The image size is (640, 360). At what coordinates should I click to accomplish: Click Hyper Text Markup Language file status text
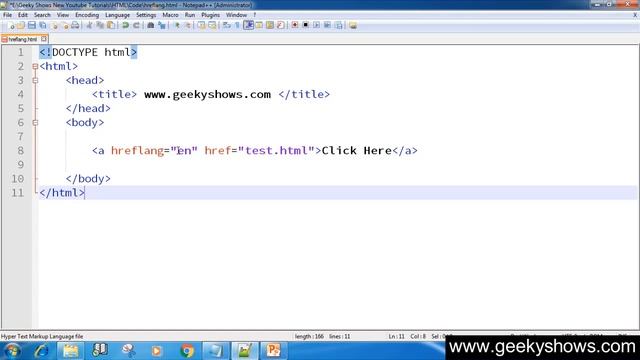[x=42, y=337]
